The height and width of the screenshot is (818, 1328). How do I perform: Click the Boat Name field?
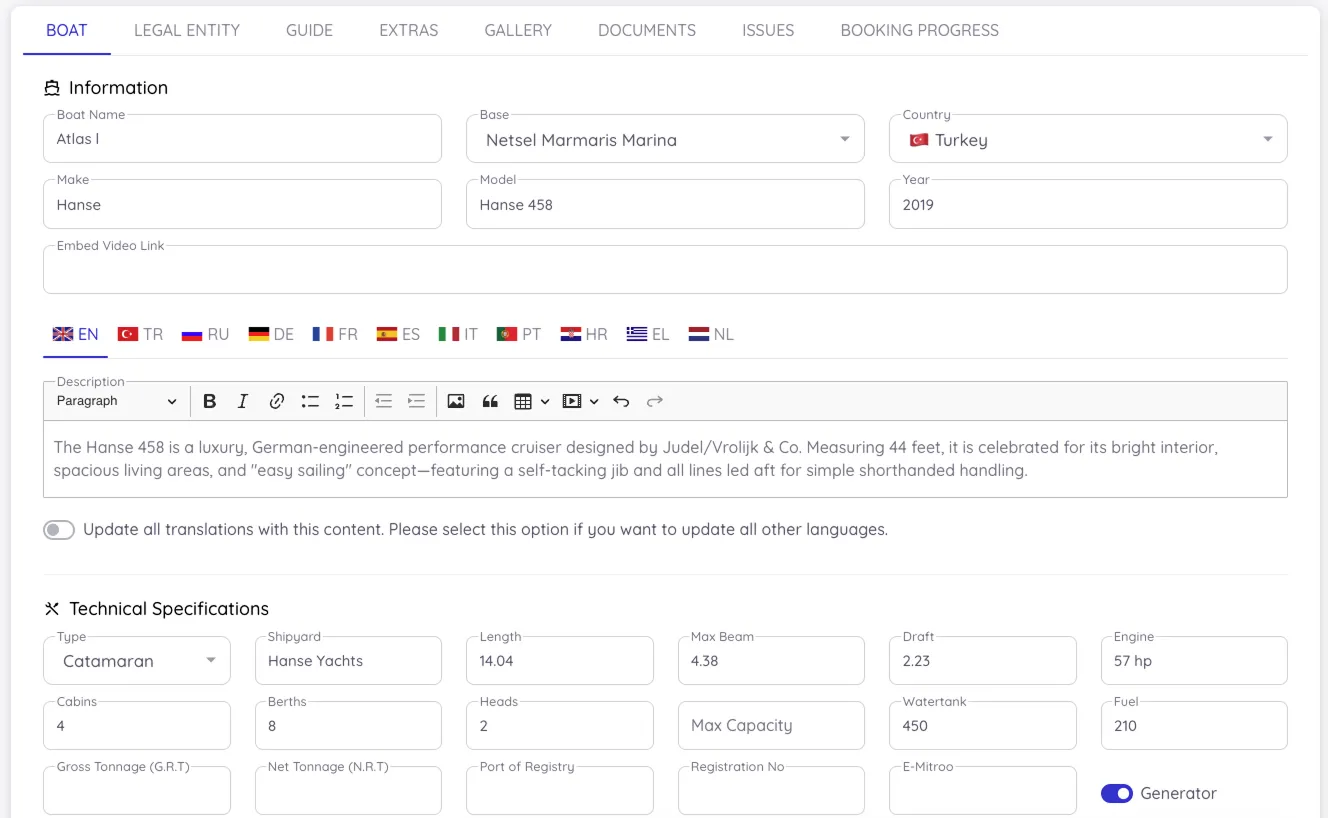[x=242, y=139]
